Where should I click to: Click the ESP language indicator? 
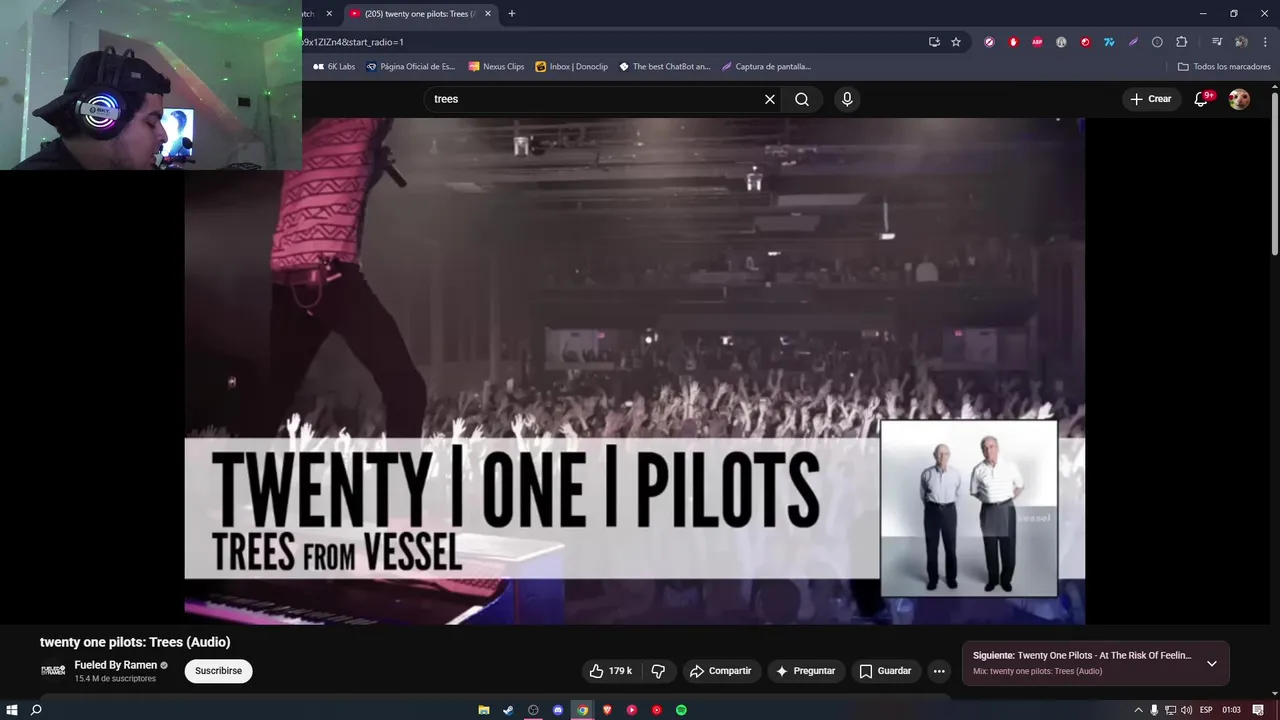[1206, 710]
